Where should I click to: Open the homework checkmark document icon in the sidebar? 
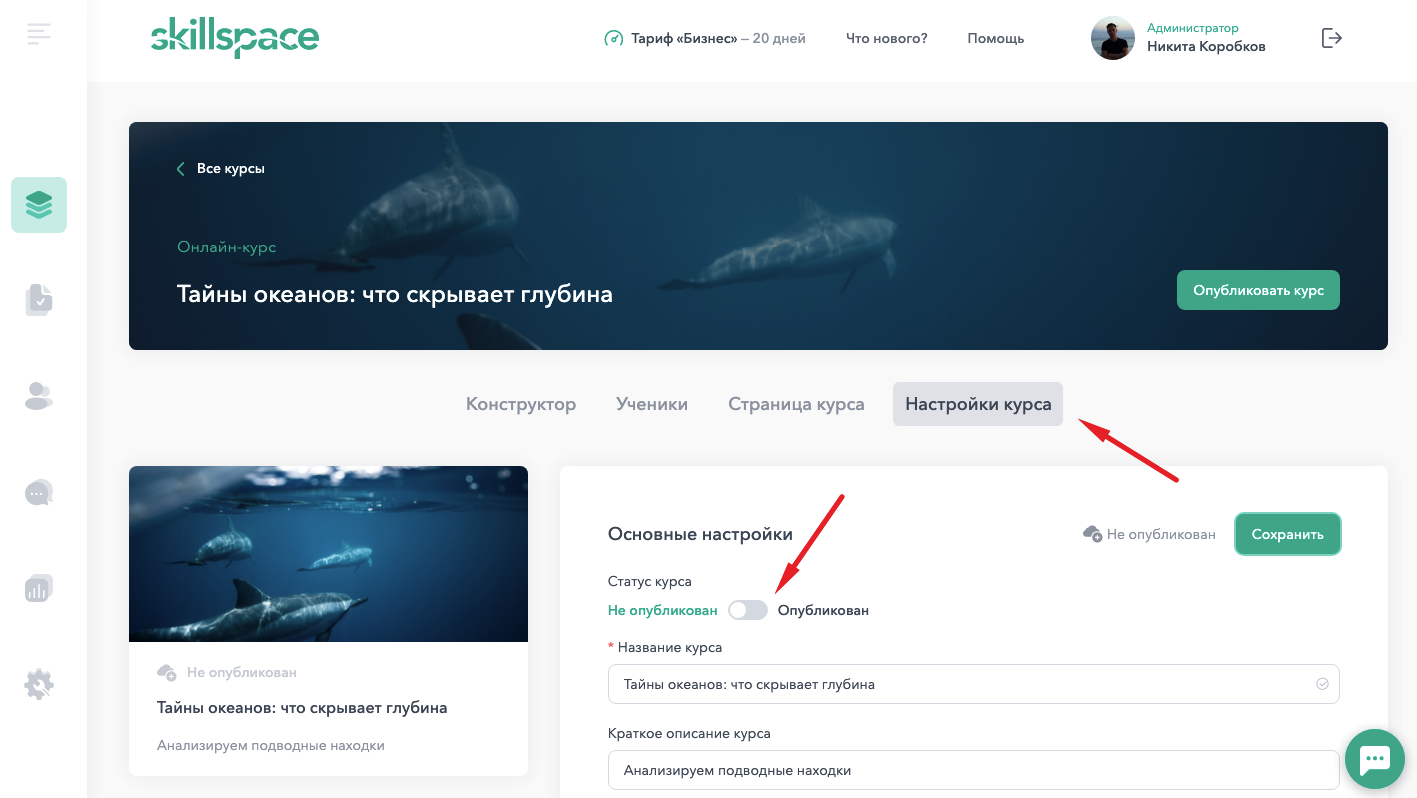(x=39, y=299)
